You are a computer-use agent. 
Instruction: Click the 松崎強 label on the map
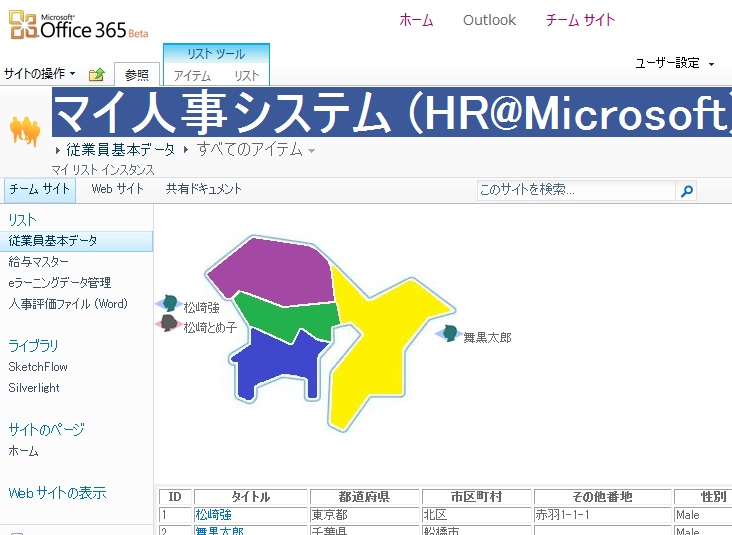(x=201, y=308)
